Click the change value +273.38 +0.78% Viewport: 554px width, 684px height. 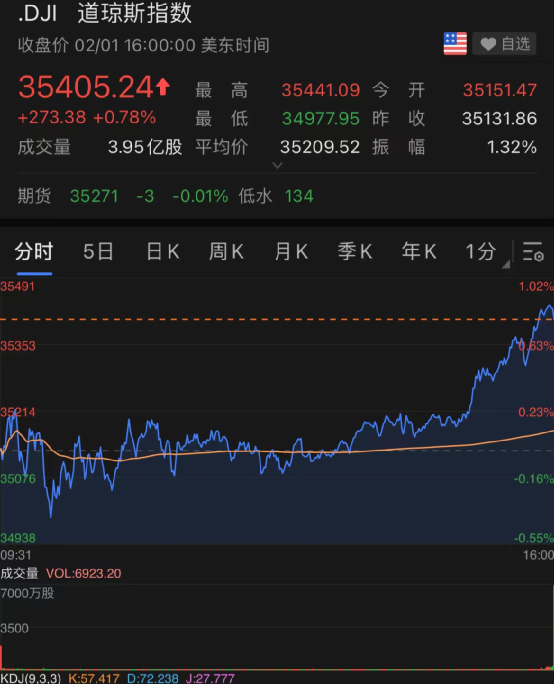tap(86, 117)
